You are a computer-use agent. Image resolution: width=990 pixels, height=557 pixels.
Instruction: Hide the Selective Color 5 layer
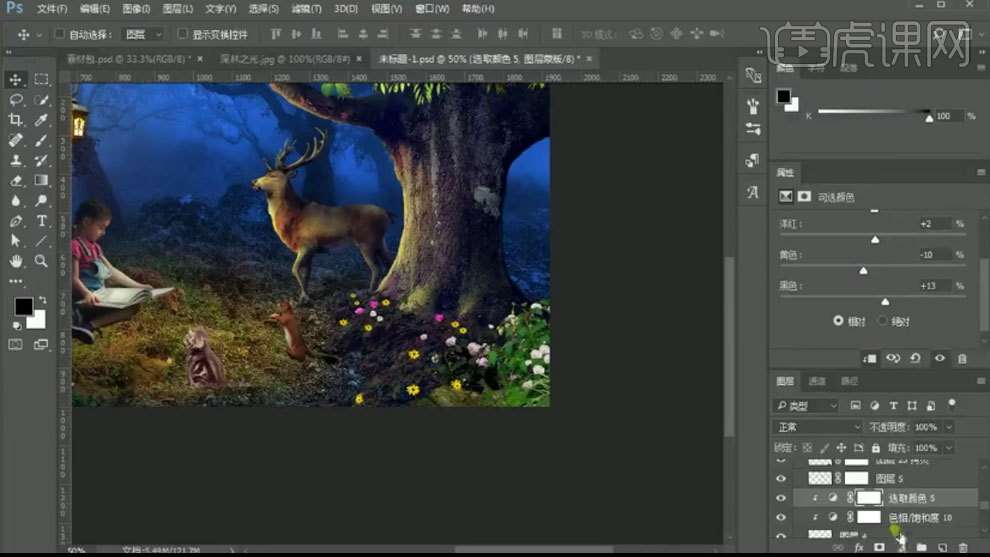(781, 498)
